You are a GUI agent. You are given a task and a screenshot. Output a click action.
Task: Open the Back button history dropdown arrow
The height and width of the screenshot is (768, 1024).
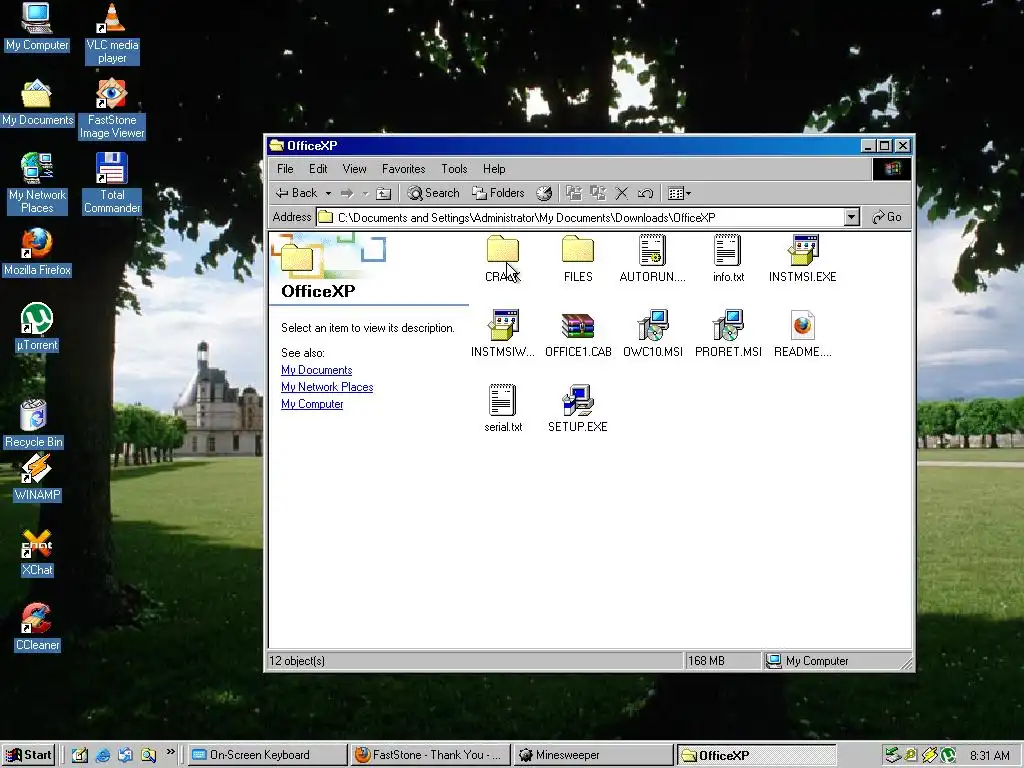coord(328,193)
